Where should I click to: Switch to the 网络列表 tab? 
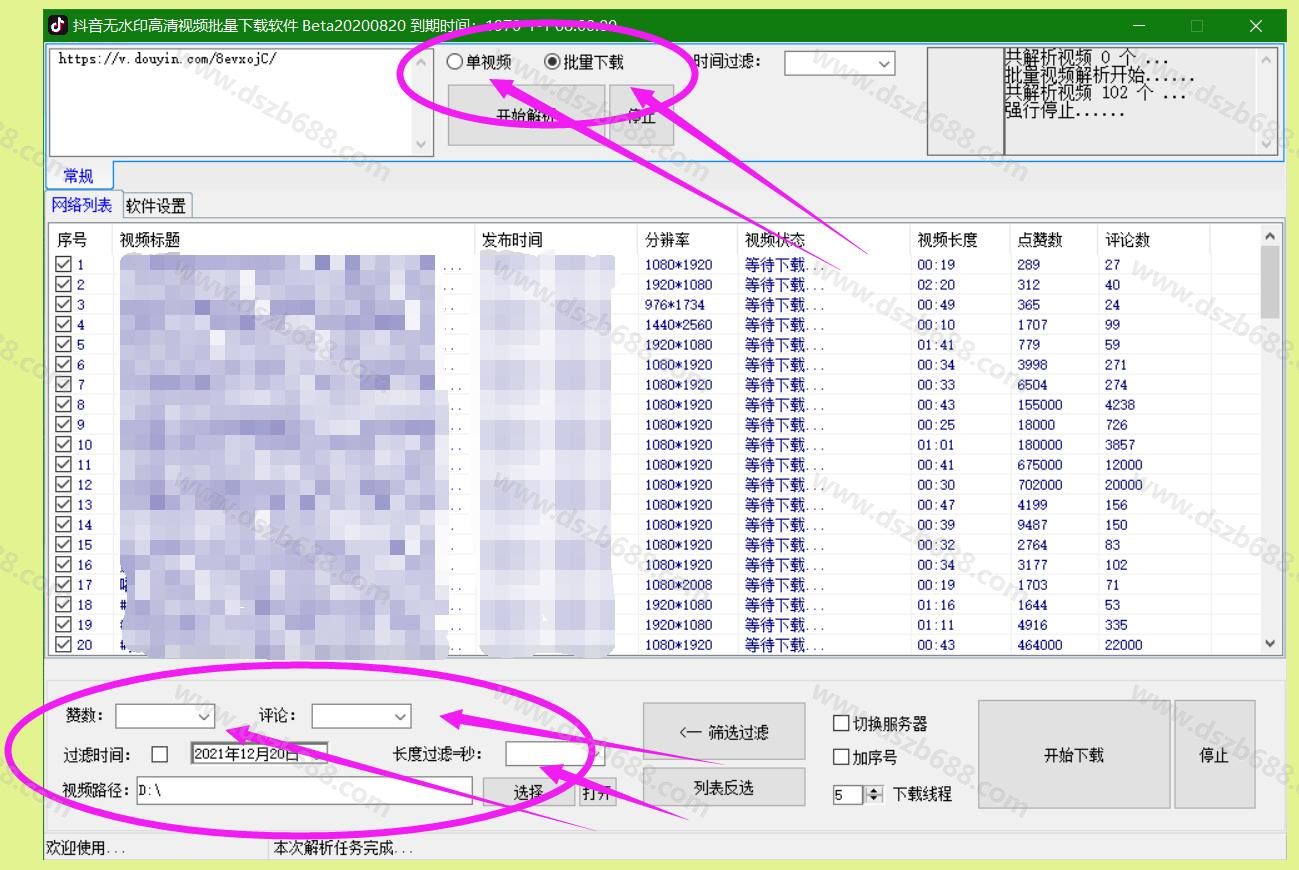tap(82, 205)
